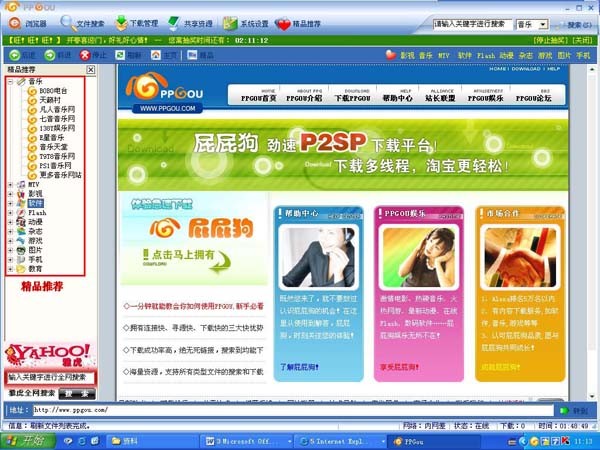Expand the 图片 tree node
The height and width of the screenshot is (450, 600).
[x=11, y=250]
